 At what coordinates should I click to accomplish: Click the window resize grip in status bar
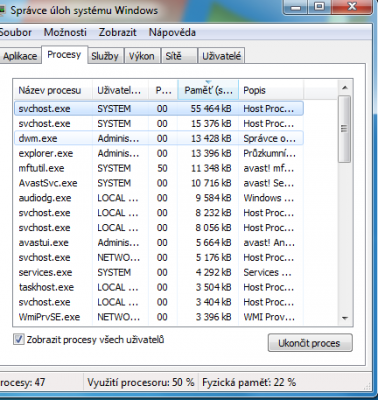pos(368,386)
